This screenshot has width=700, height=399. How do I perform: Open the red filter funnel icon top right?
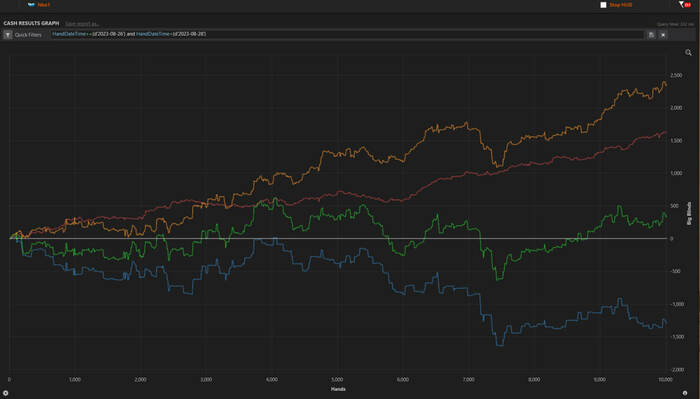point(684,4)
